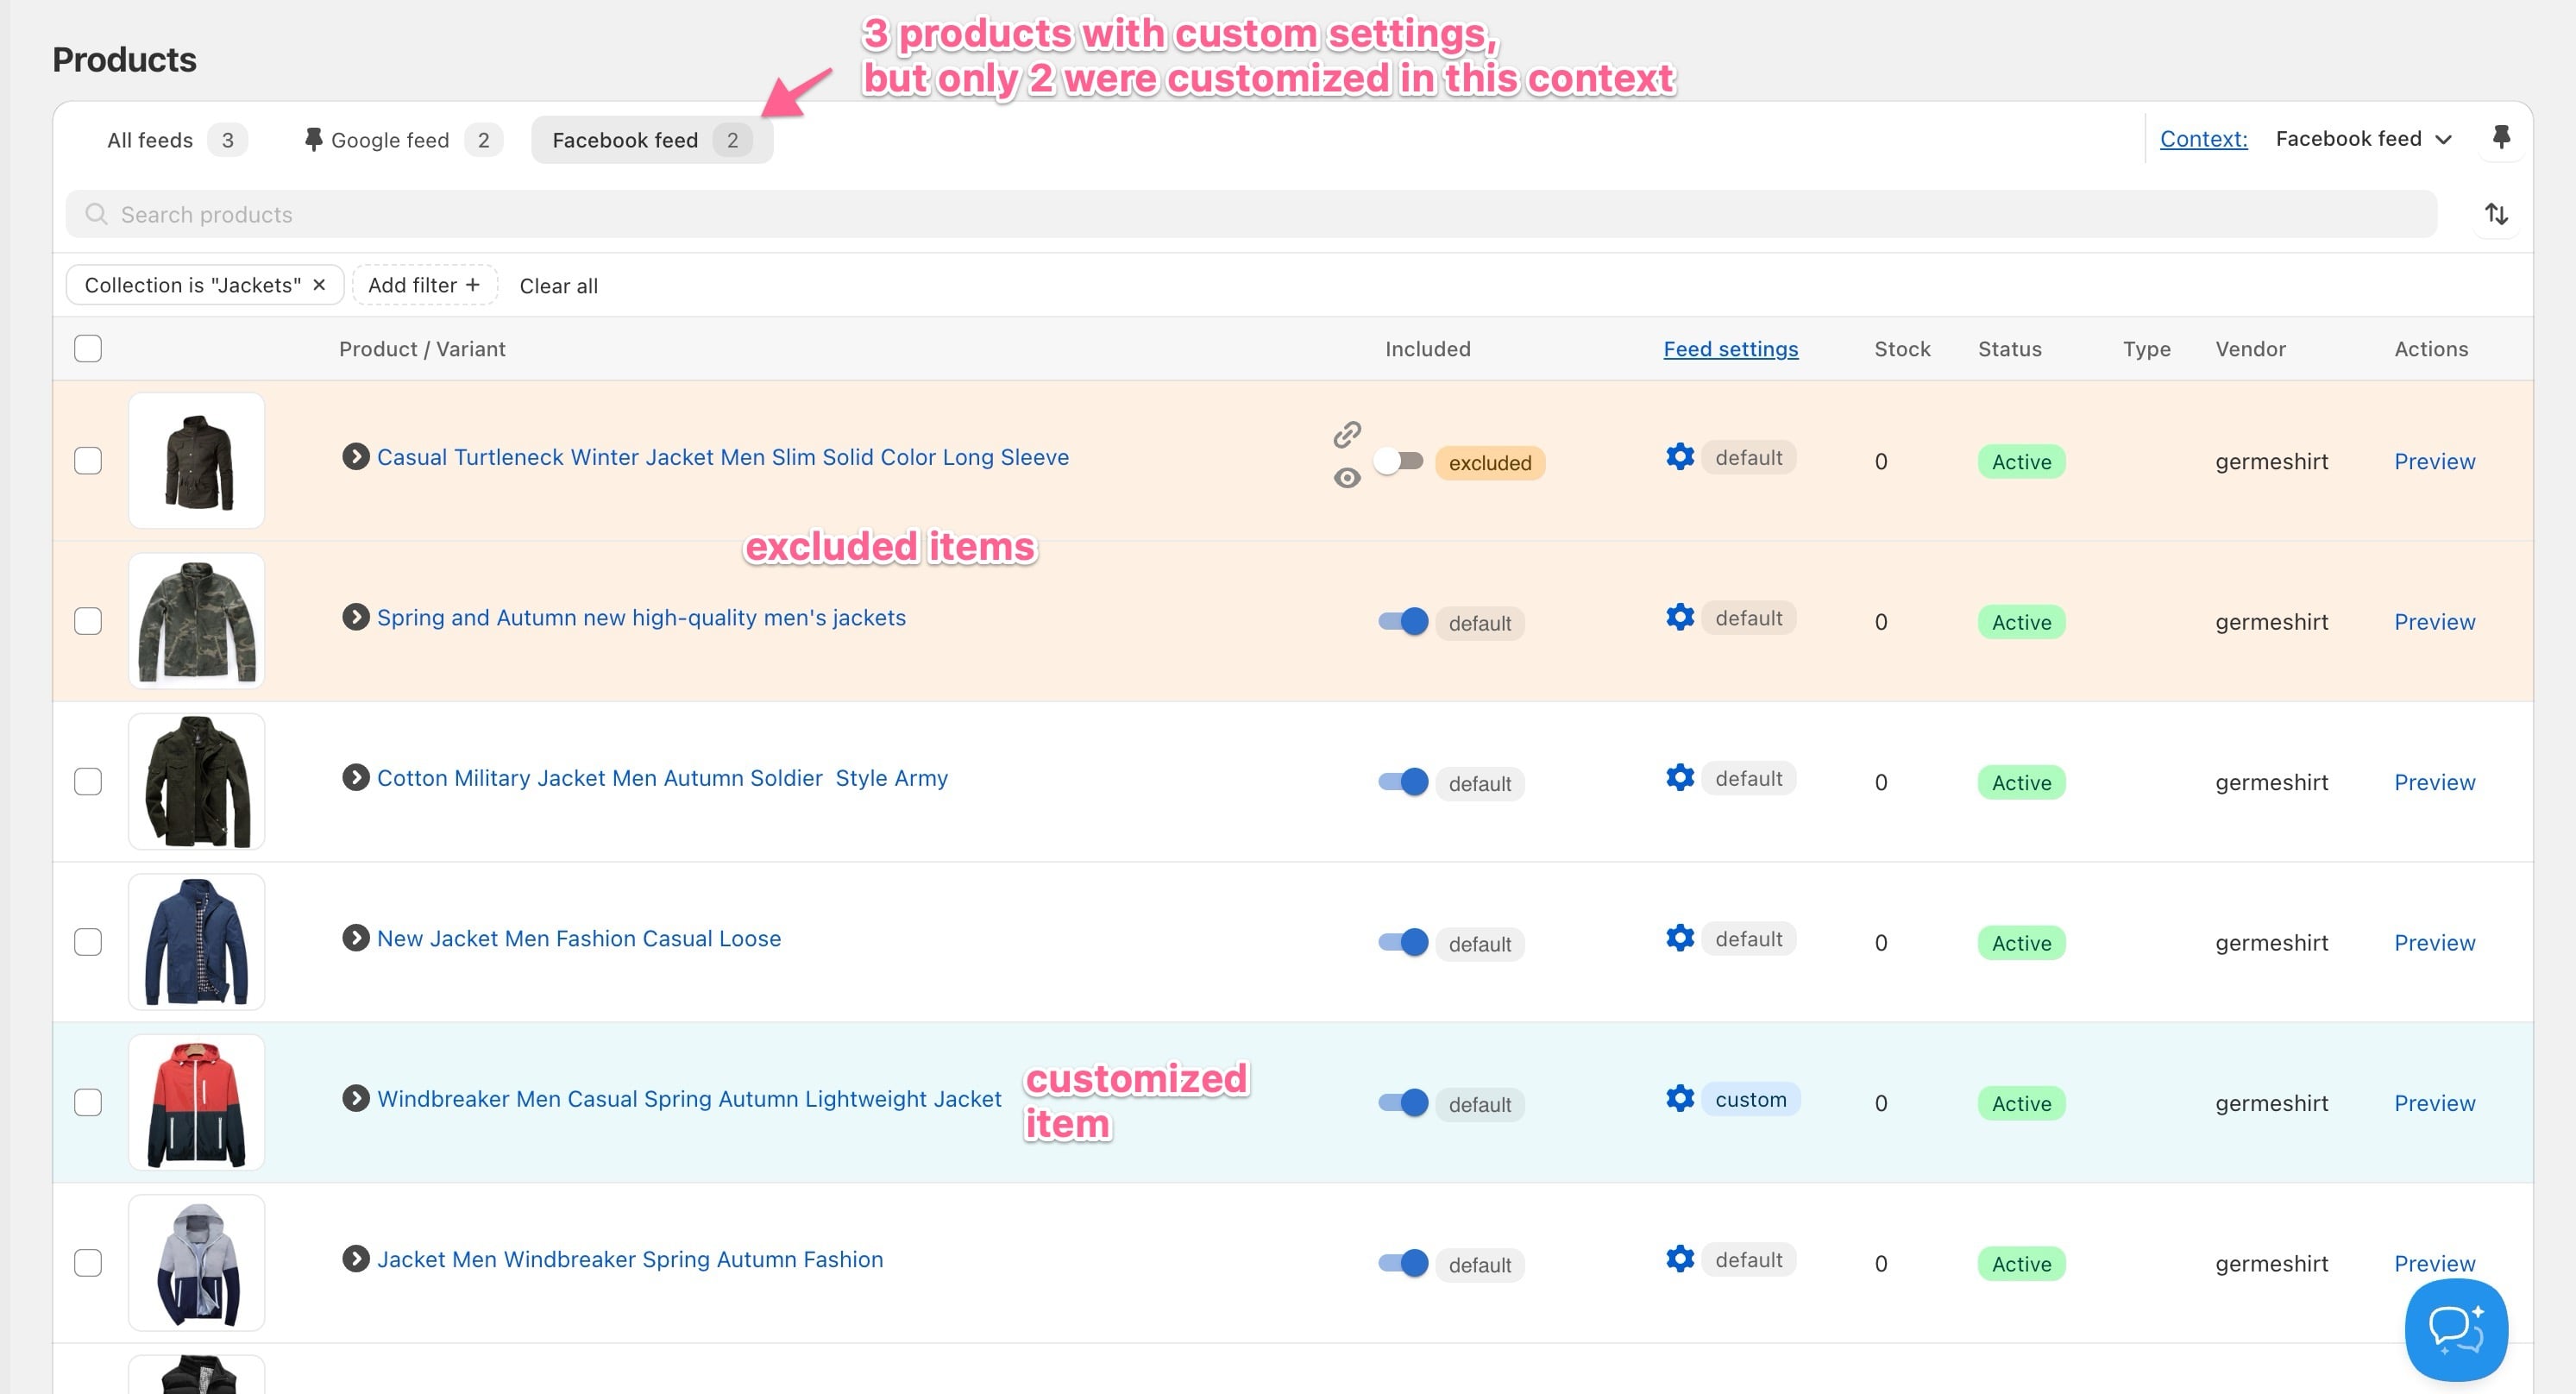Viewport: 2576px width, 1394px height.
Task: Click the eye icon on Casual Turtleneck row
Action: coord(1347,478)
